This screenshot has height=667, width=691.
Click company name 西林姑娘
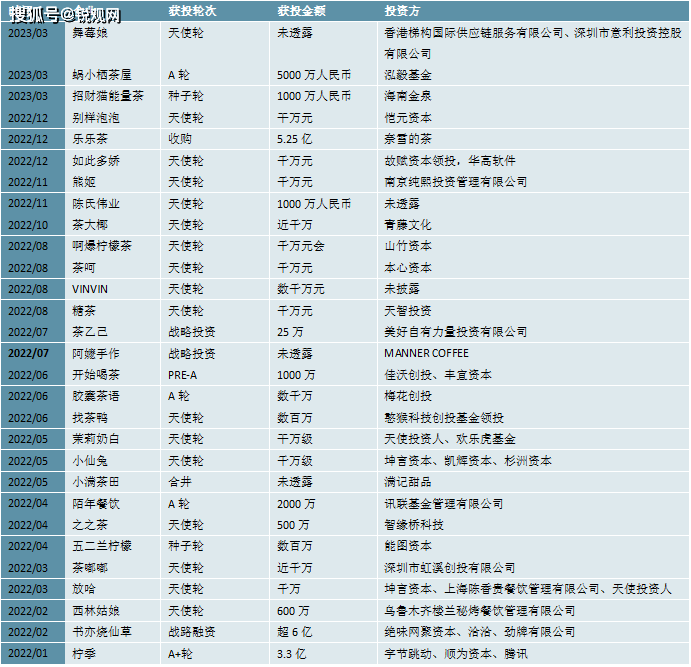click(x=96, y=611)
